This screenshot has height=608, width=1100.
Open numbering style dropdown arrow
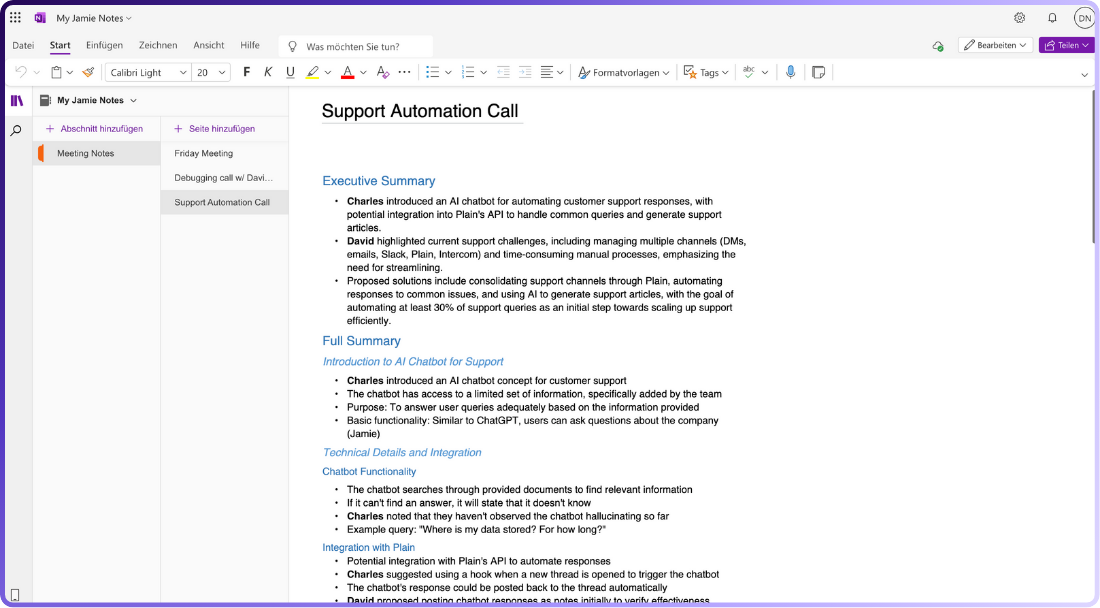click(x=483, y=72)
